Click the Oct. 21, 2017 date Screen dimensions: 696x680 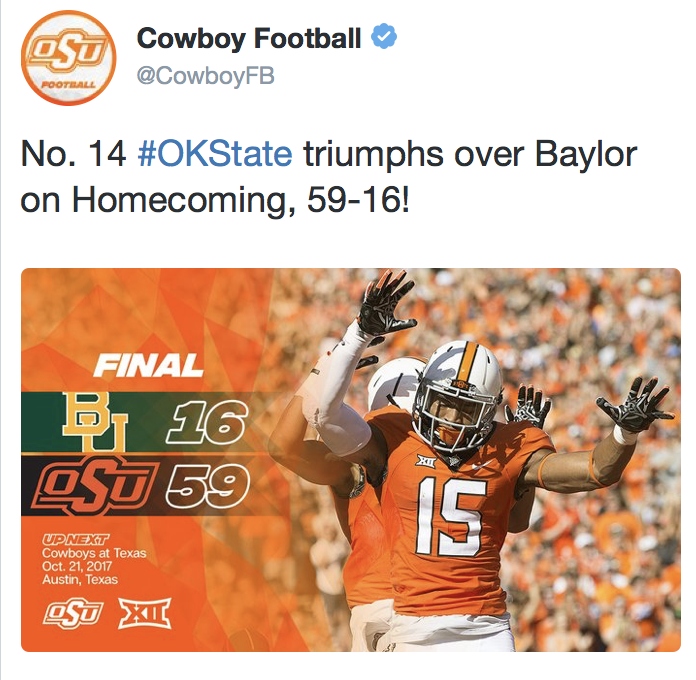tap(80, 566)
